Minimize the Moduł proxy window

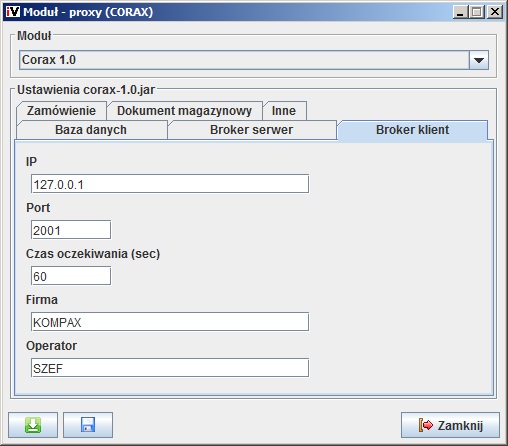[460, 12]
